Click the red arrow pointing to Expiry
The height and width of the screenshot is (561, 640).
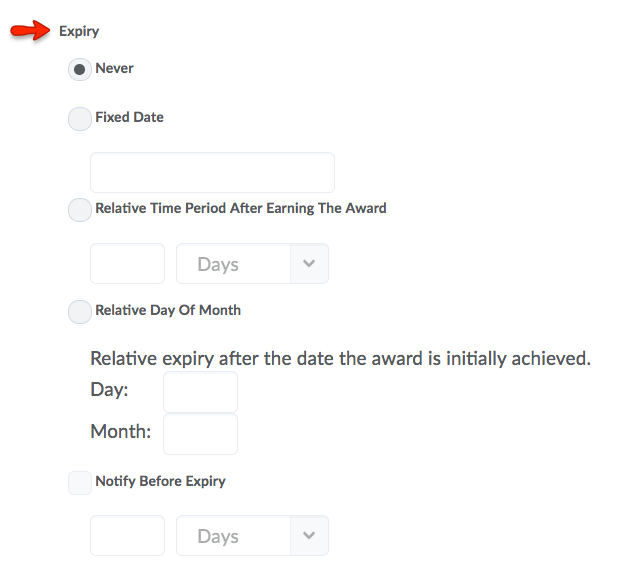tap(30, 31)
